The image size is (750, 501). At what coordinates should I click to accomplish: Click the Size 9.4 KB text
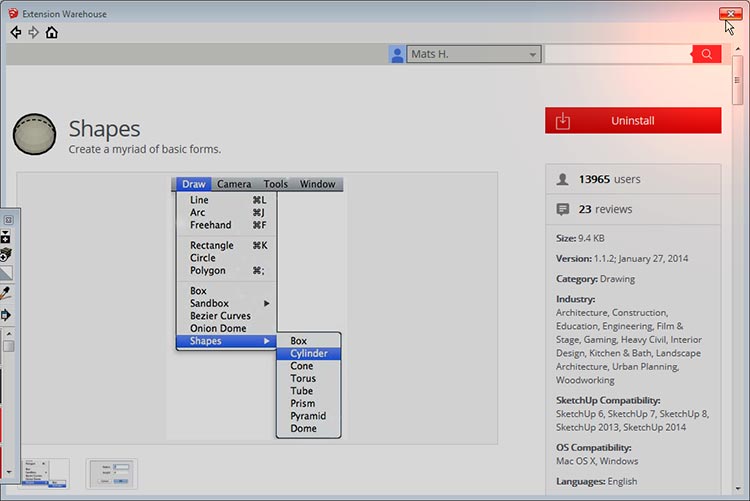point(580,238)
